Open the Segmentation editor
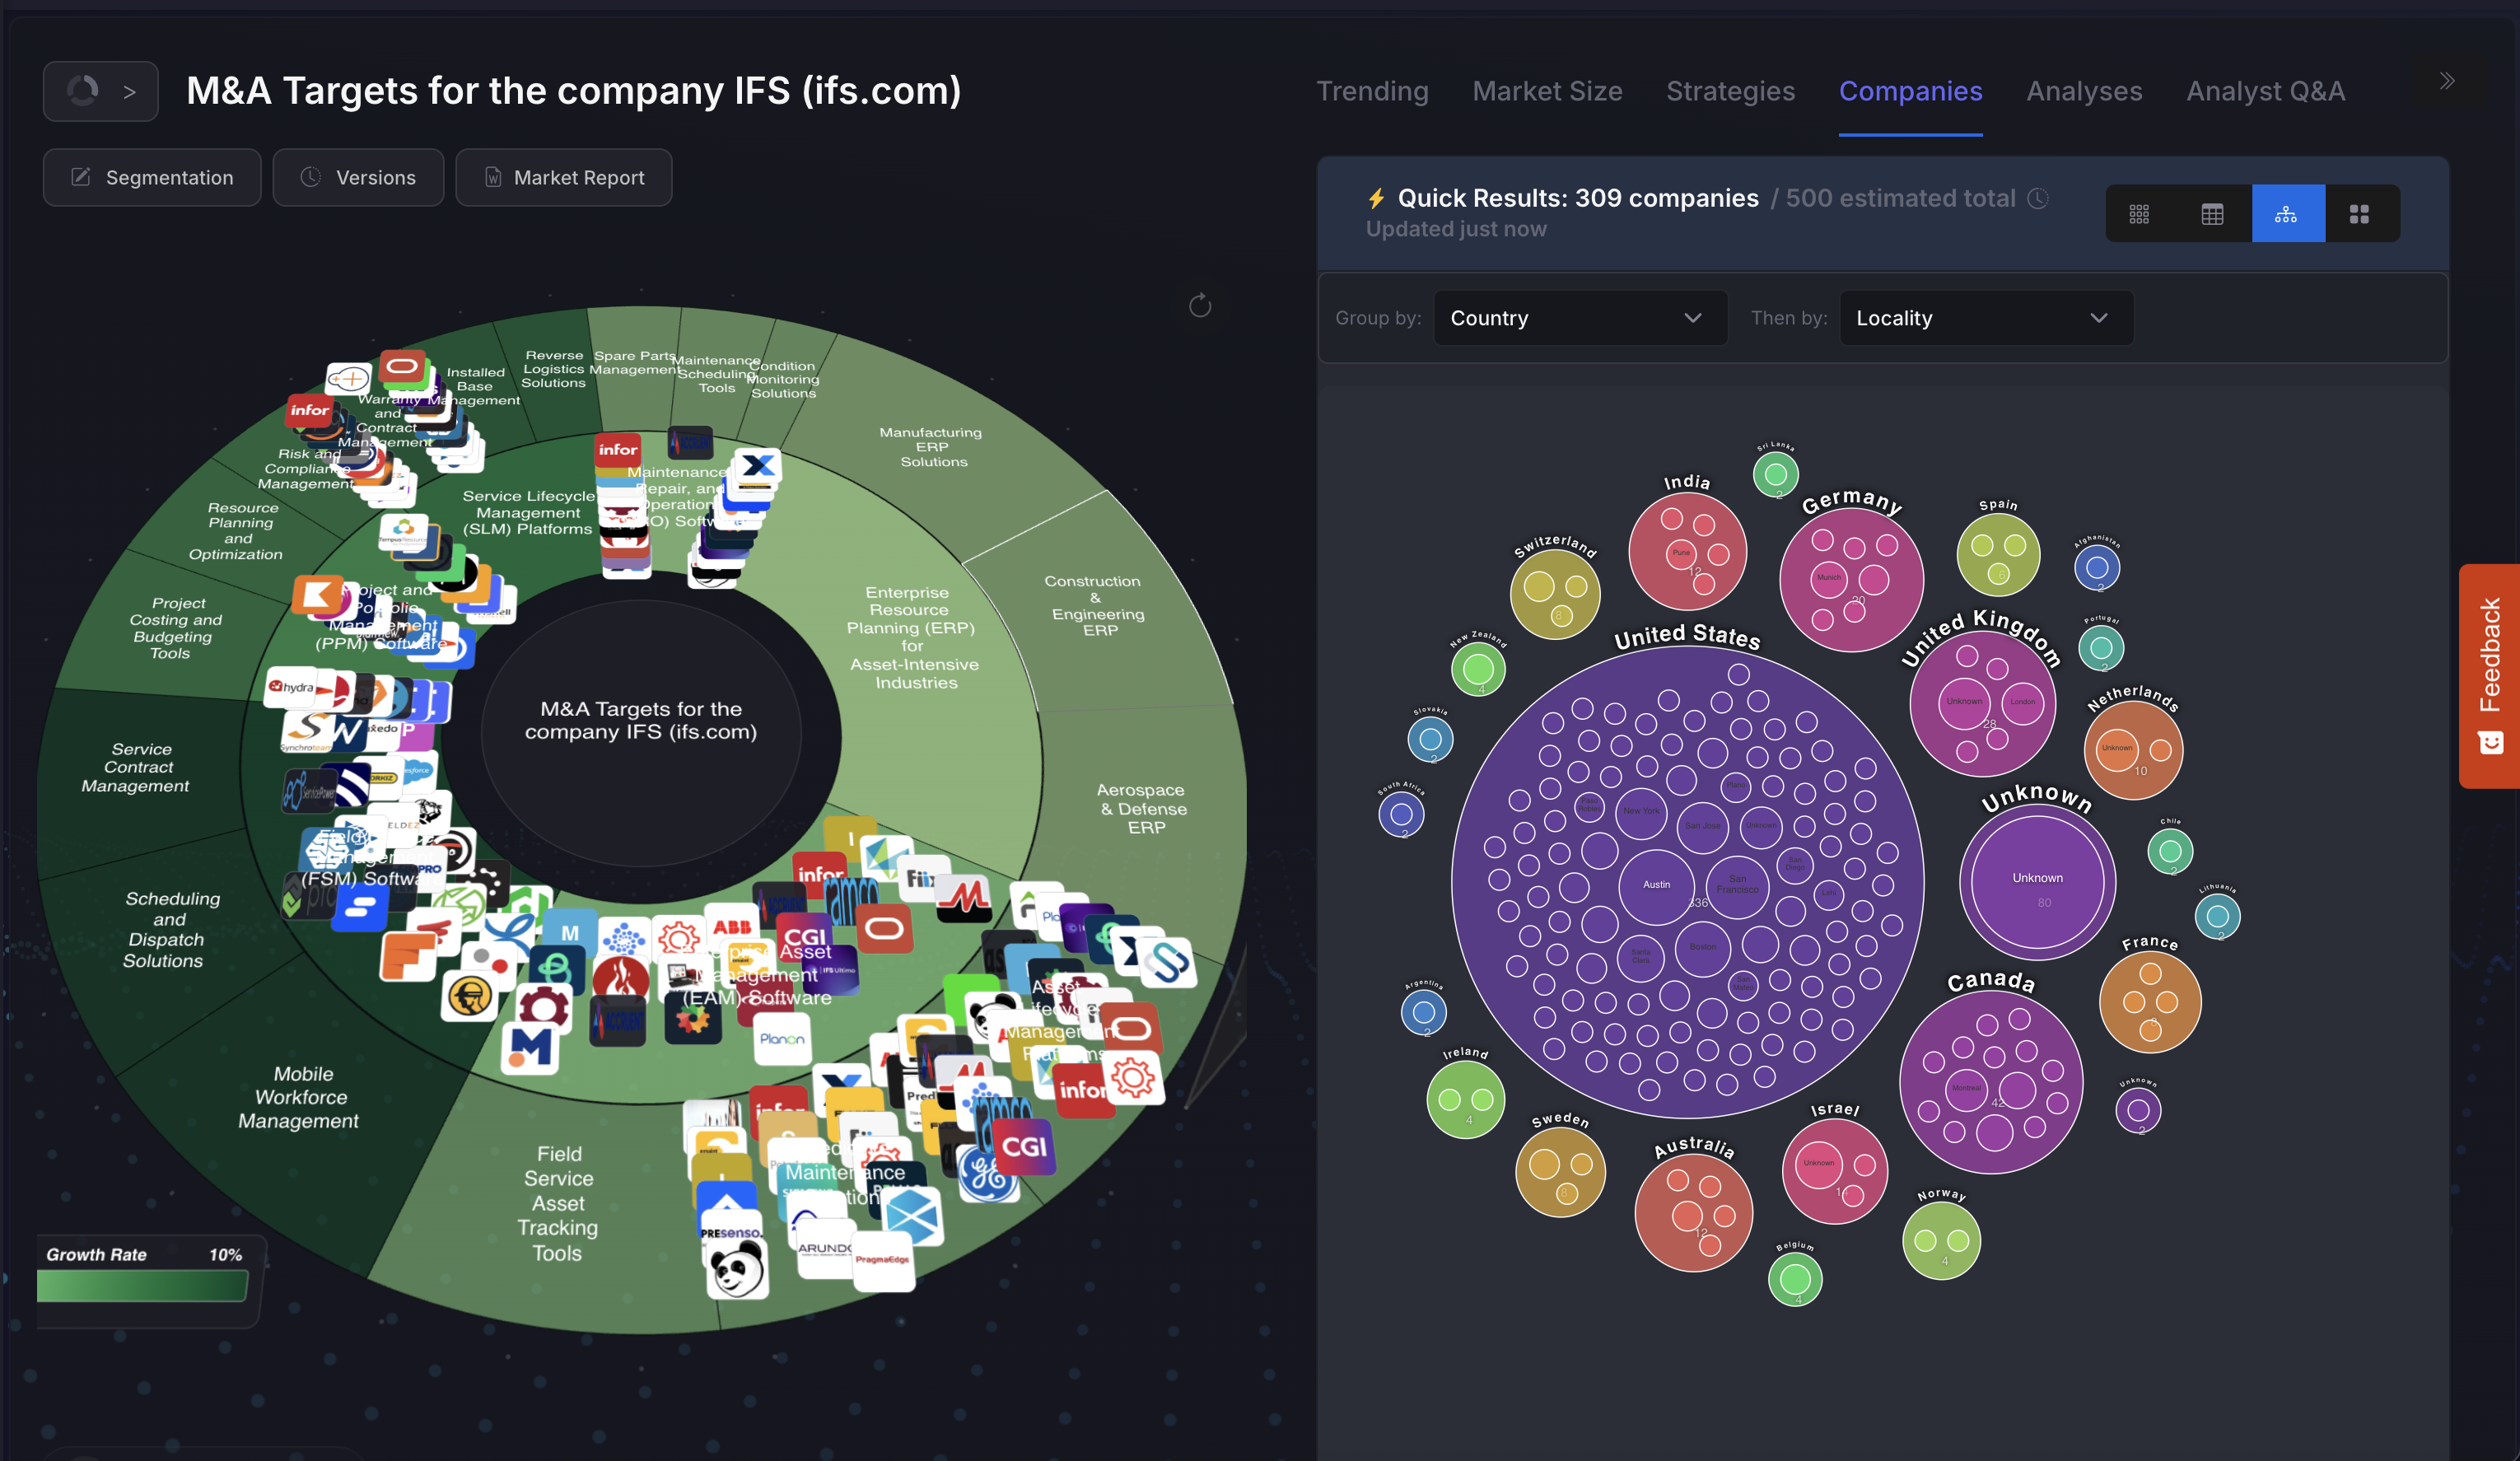The image size is (2520, 1461). click(151, 177)
